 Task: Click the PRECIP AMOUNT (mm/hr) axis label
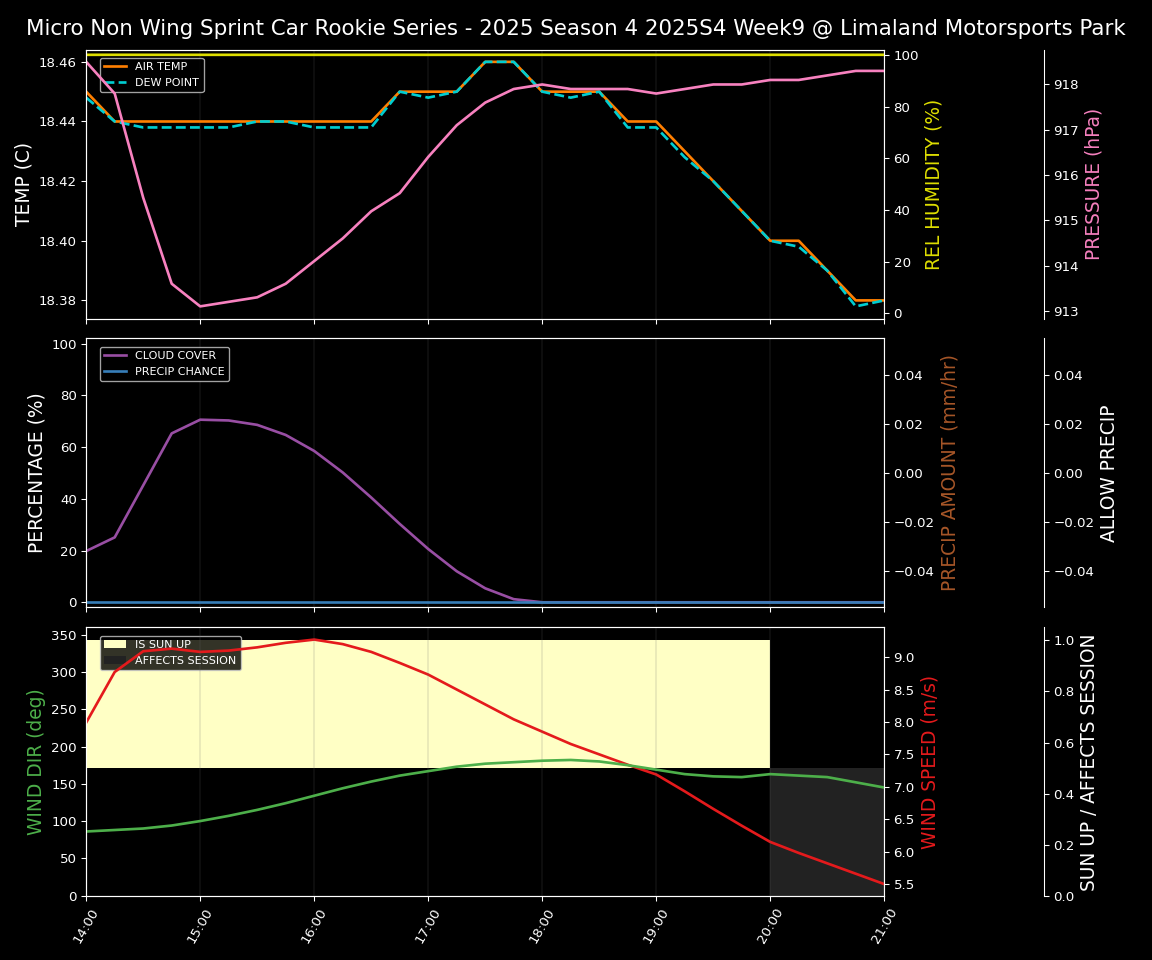click(949, 473)
